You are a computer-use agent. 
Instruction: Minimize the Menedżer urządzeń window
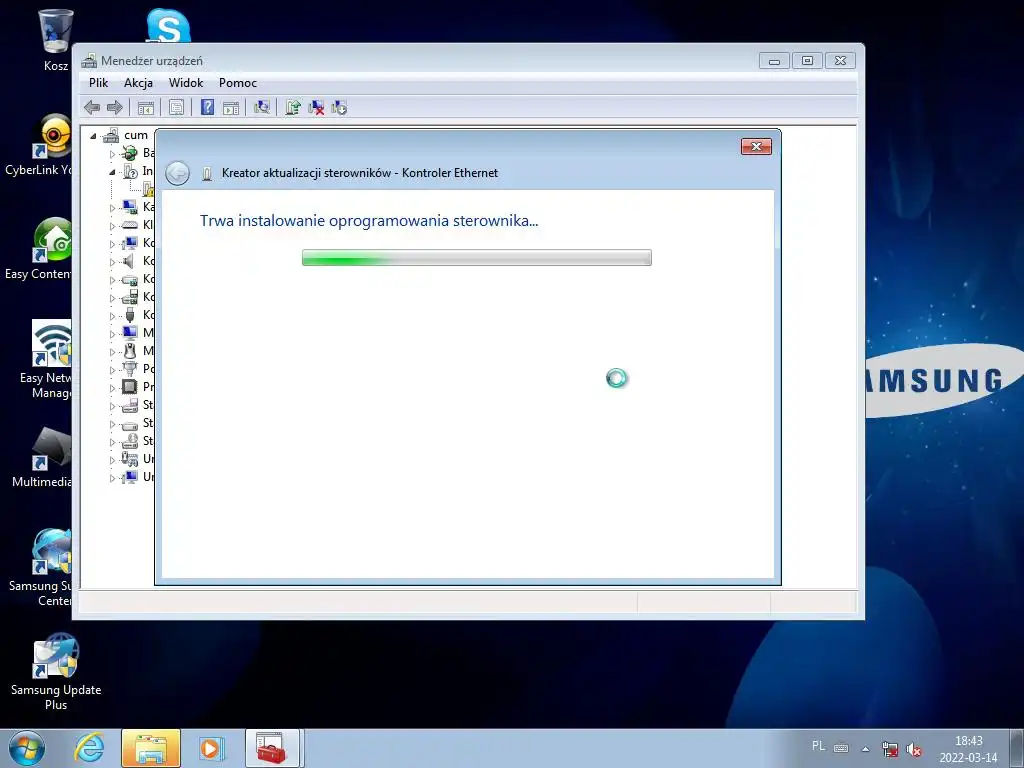pos(775,61)
